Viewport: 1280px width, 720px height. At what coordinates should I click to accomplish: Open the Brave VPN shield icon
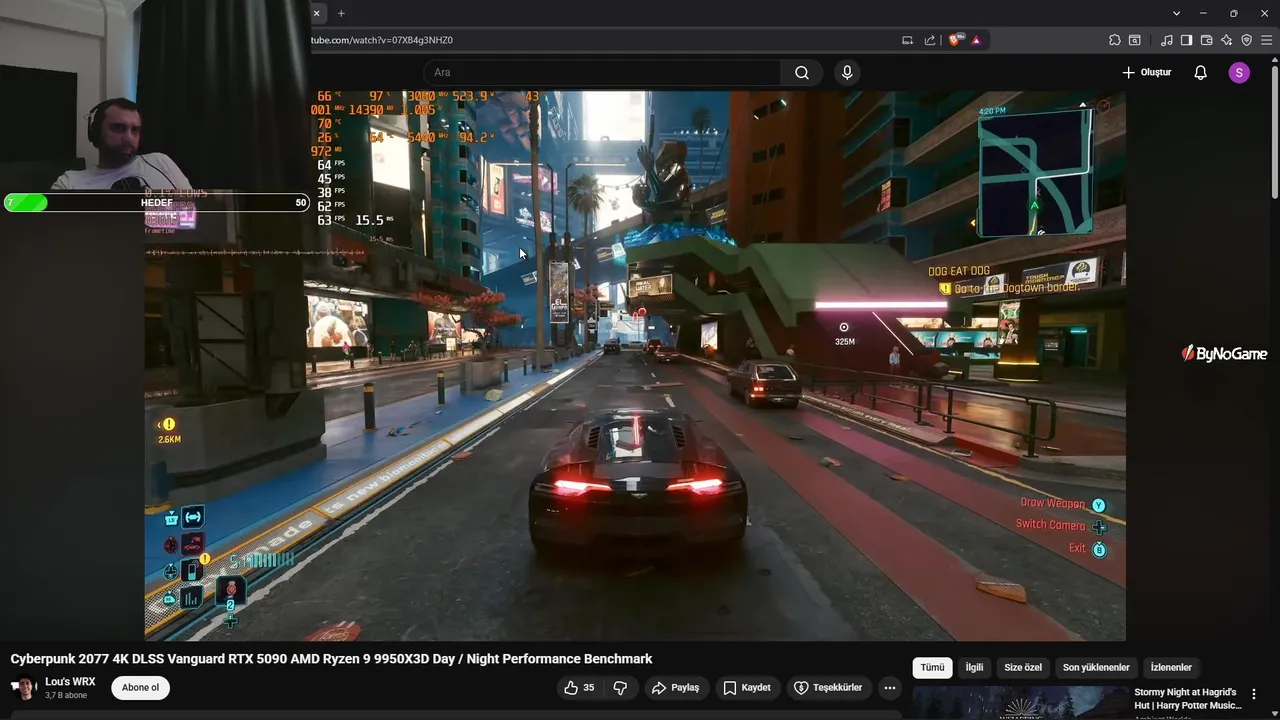(x=1246, y=40)
